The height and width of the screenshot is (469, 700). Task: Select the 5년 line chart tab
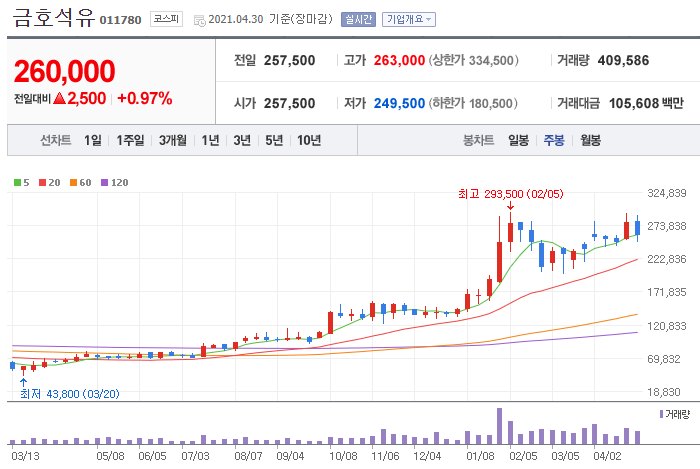point(274,140)
